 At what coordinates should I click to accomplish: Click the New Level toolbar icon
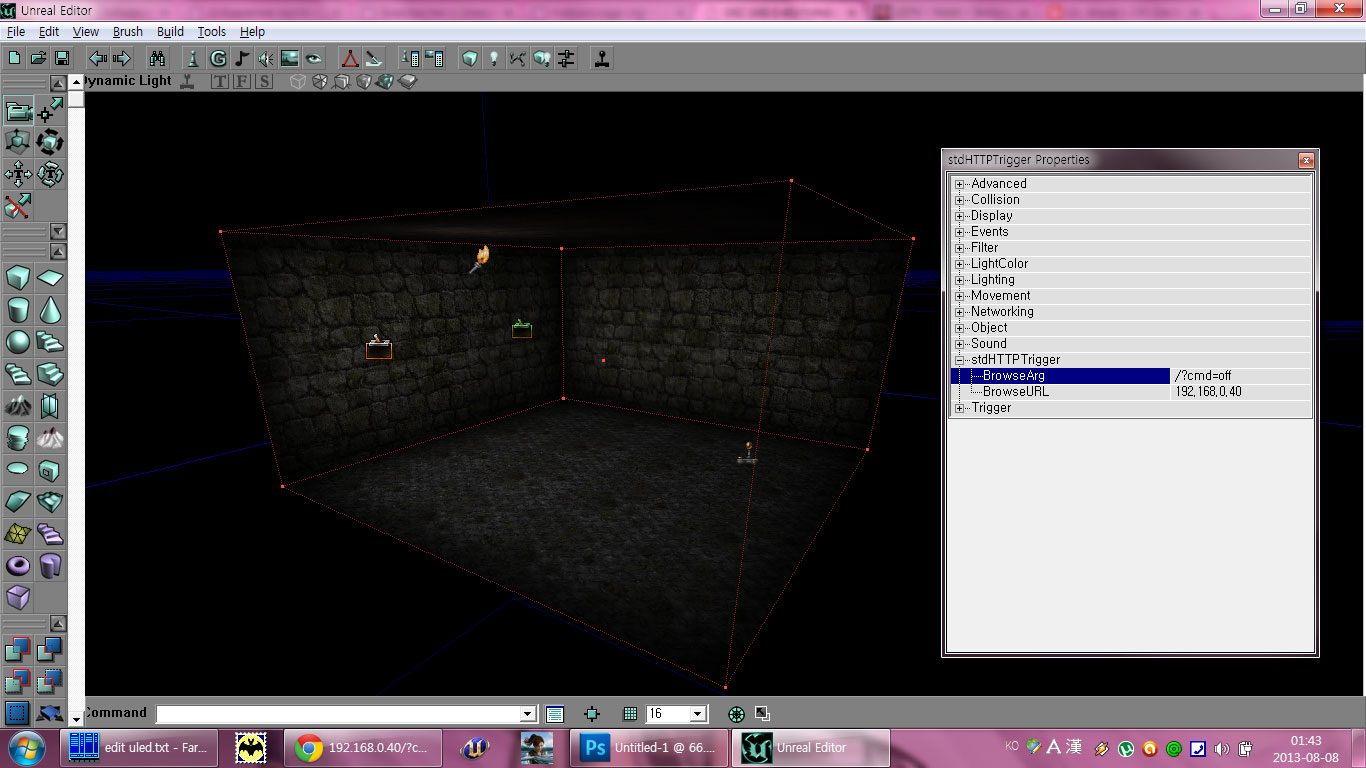pos(15,58)
